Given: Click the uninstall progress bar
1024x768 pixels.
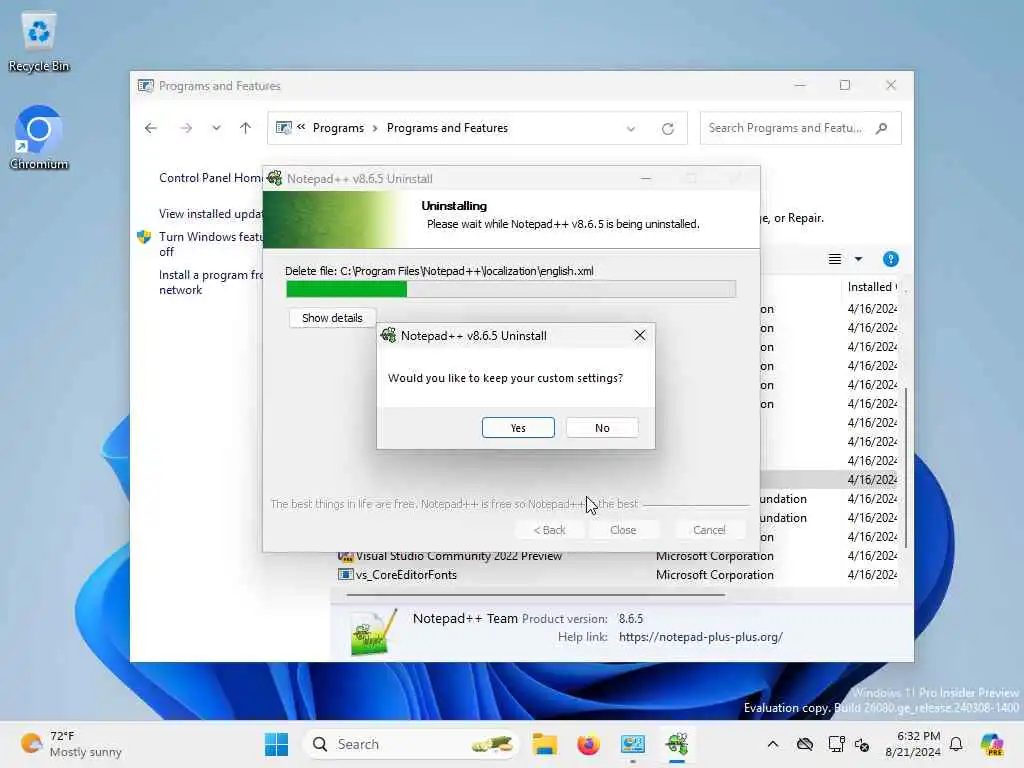Looking at the screenshot, I should coord(511,289).
